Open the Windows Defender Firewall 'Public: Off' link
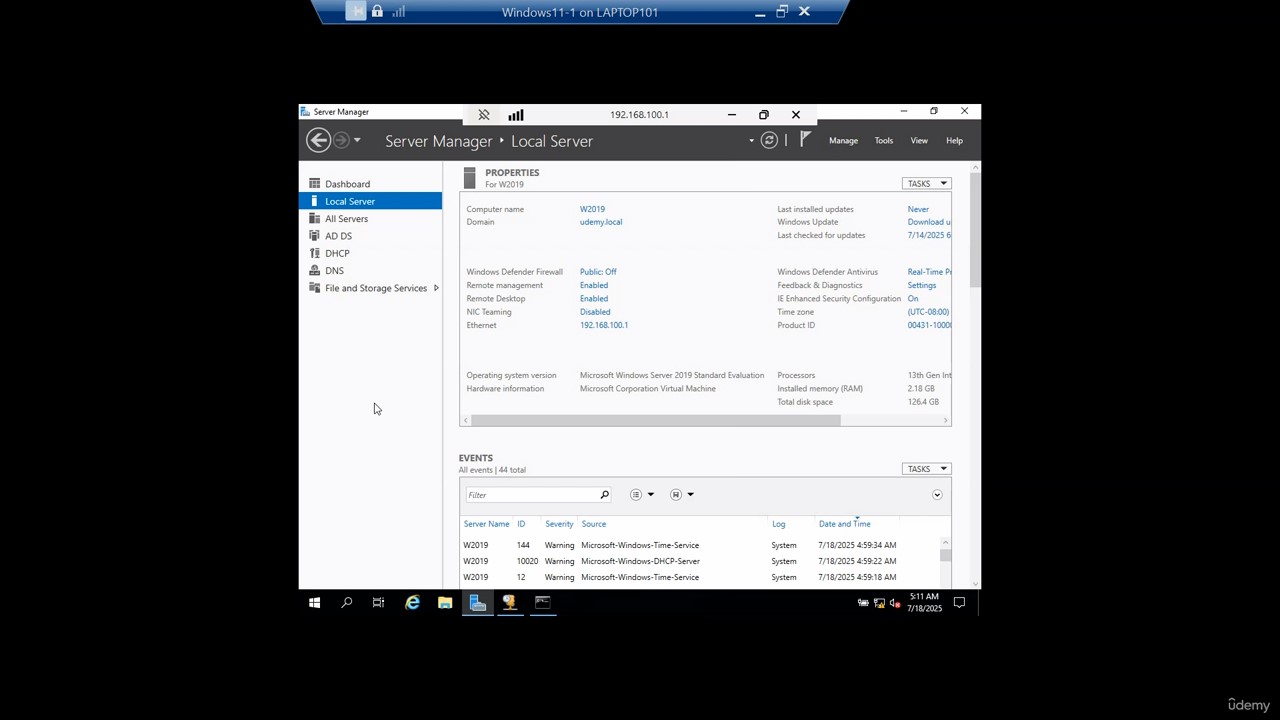 (598, 272)
